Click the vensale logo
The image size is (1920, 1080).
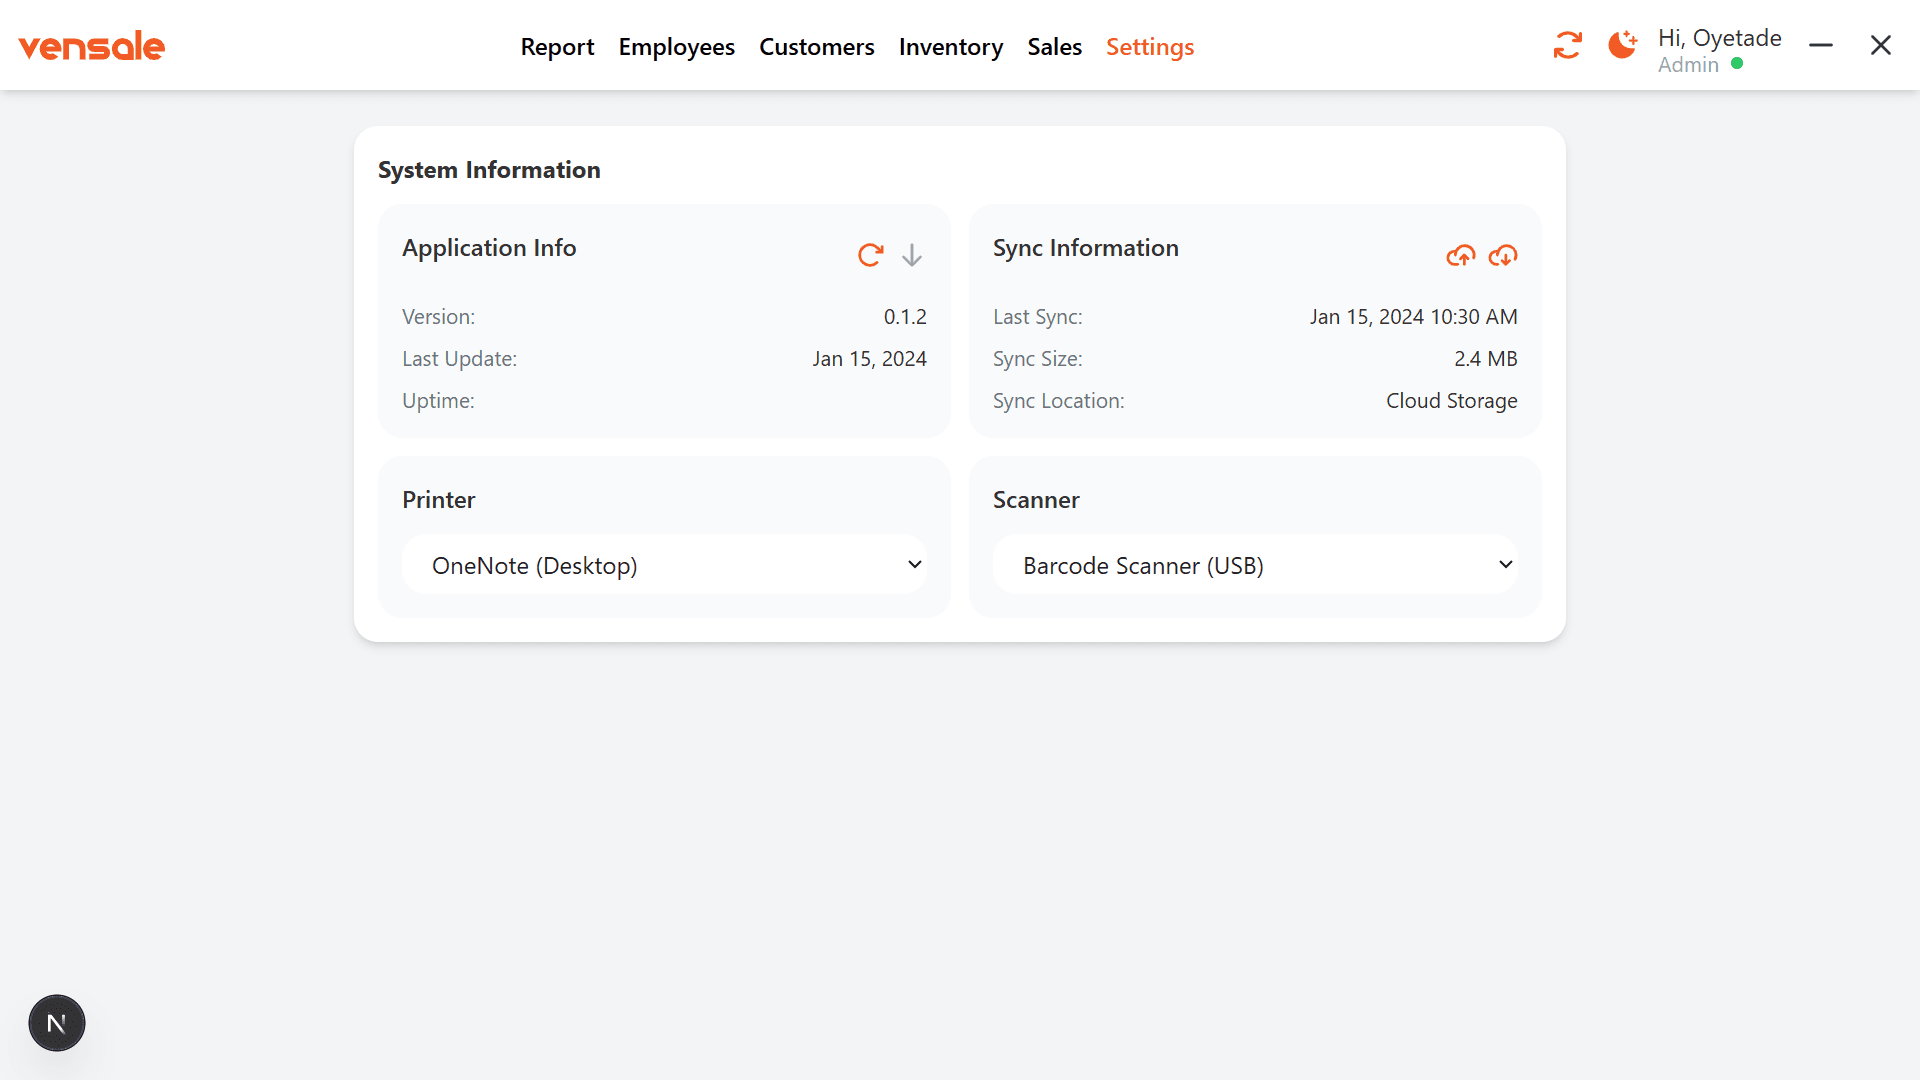coord(91,46)
